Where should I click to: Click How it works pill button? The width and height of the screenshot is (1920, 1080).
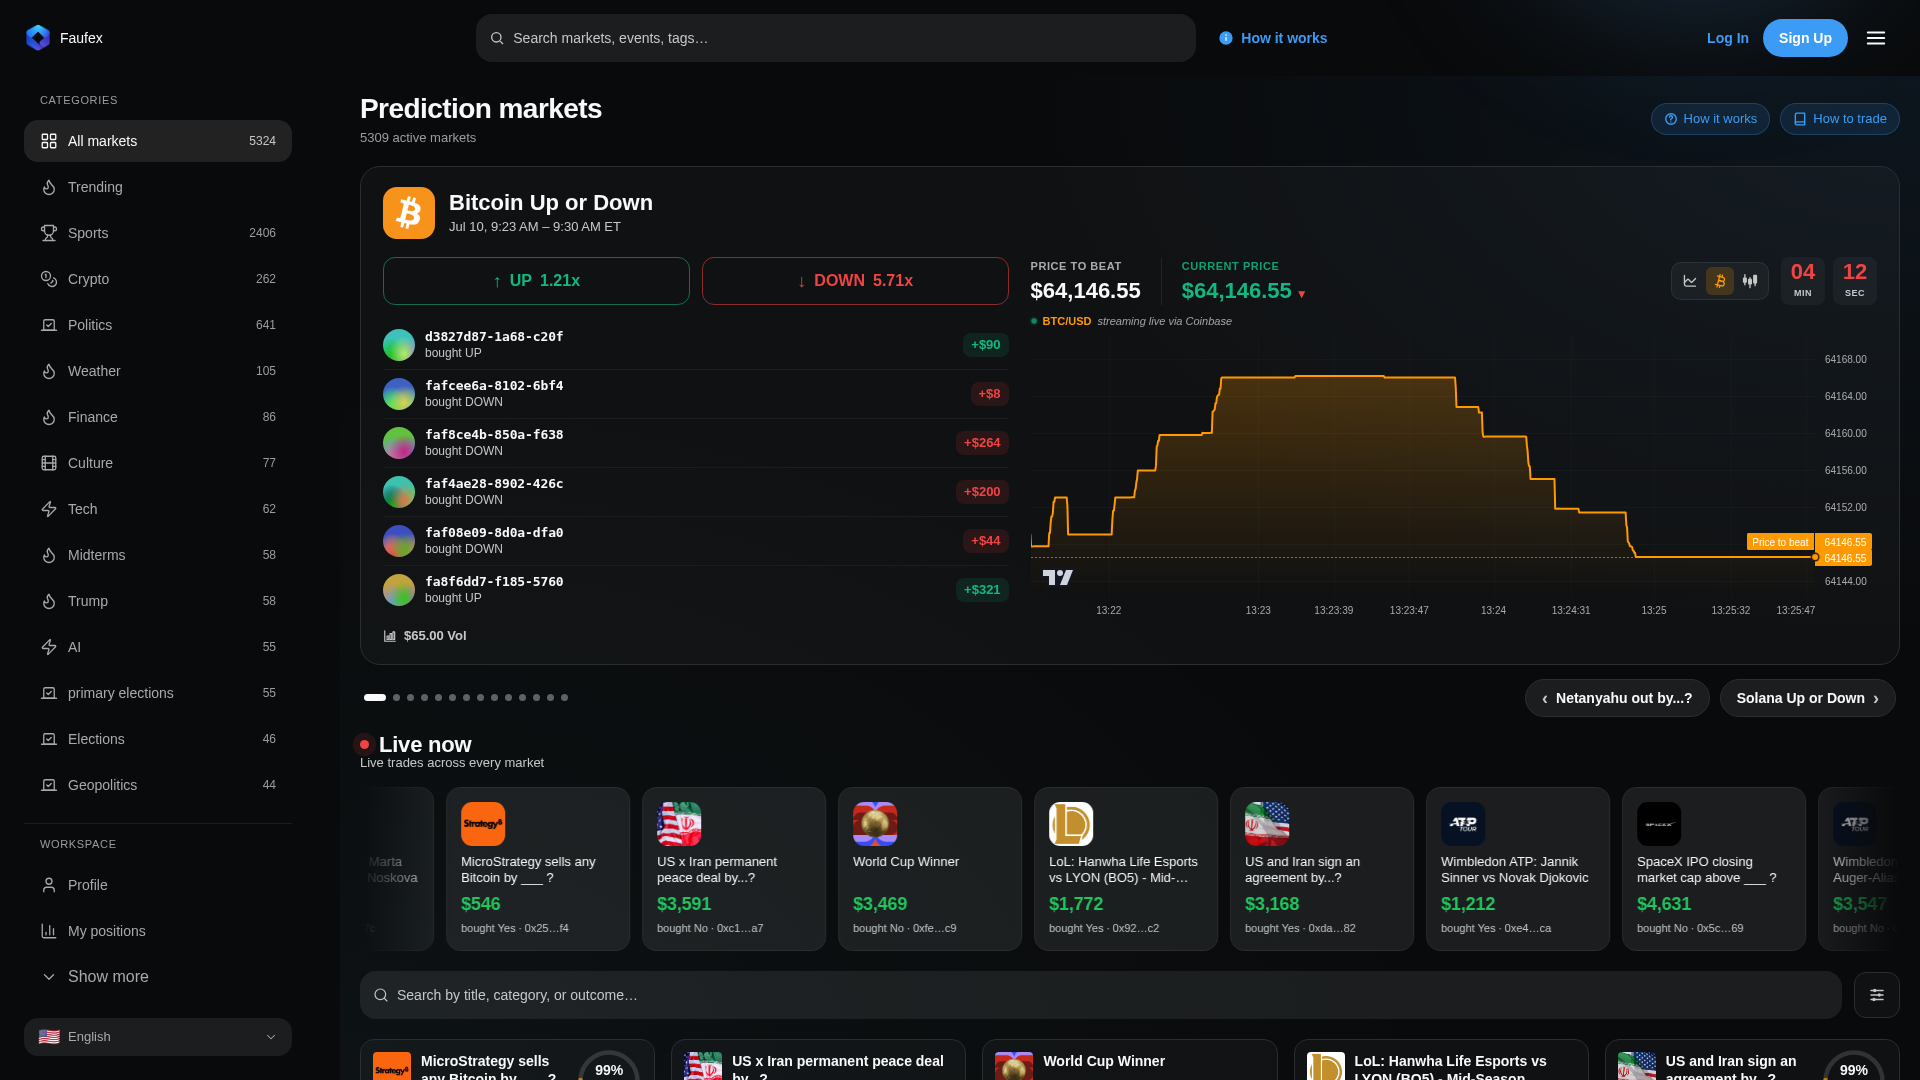tap(1710, 119)
